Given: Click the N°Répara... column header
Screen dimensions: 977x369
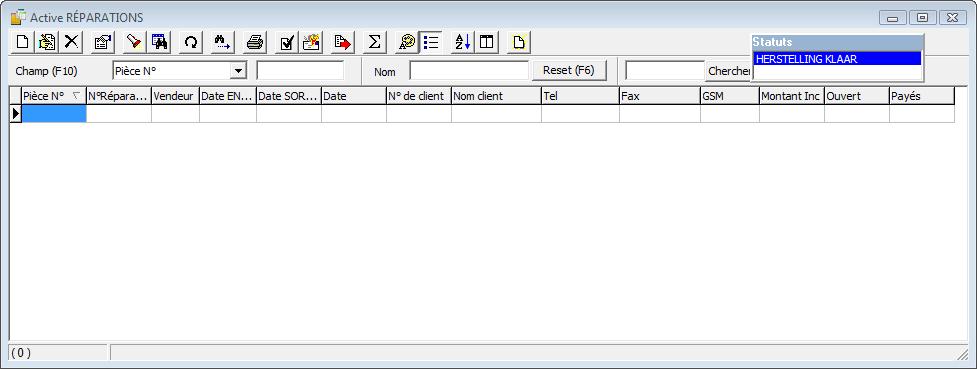Looking at the screenshot, I should pyautogui.click(x=118, y=96).
